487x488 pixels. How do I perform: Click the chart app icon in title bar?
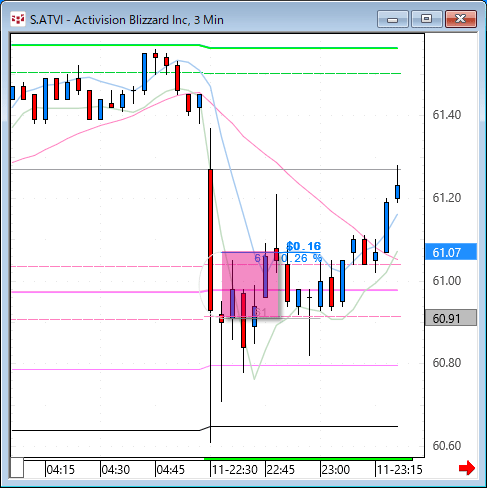18,20
